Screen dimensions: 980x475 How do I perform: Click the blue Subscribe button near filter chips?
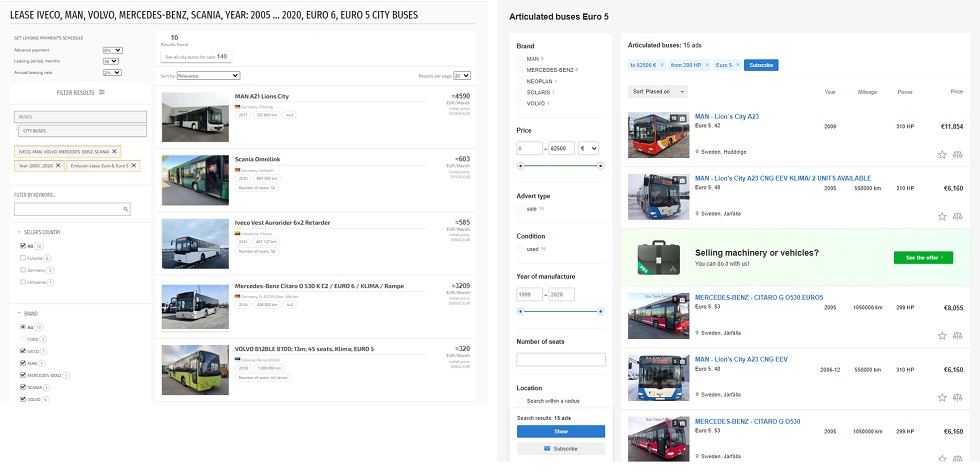click(761, 65)
